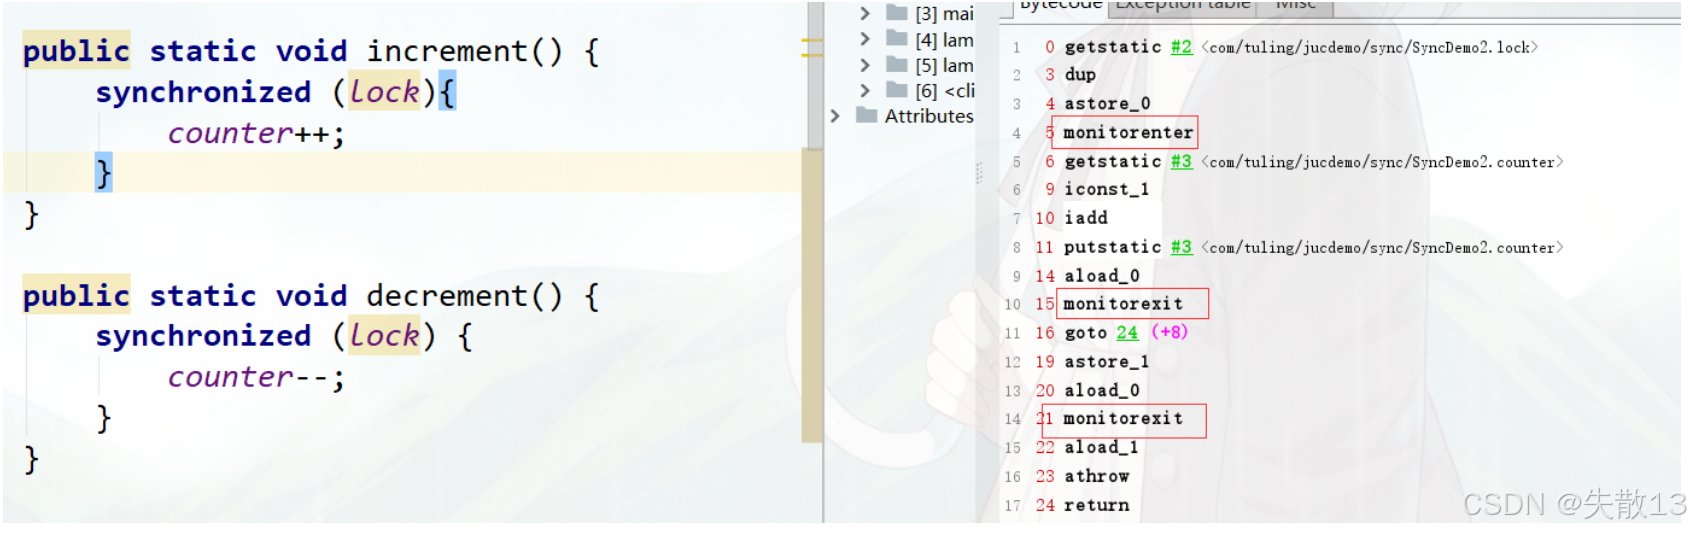Click the astore_0 instruction line
Viewport: 1691px width, 534px height.
point(1107,104)
